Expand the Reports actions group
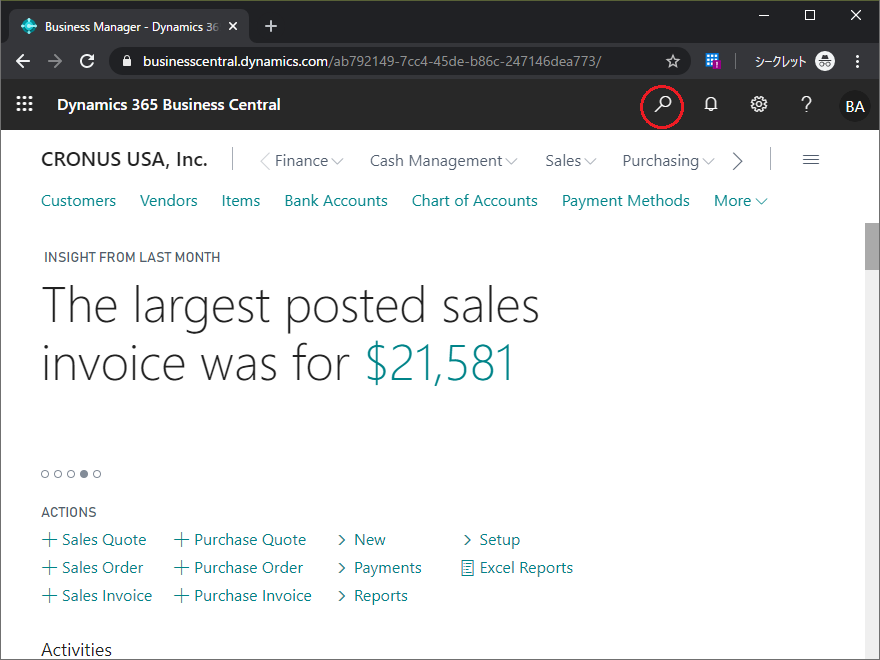 tap(373, 596)
